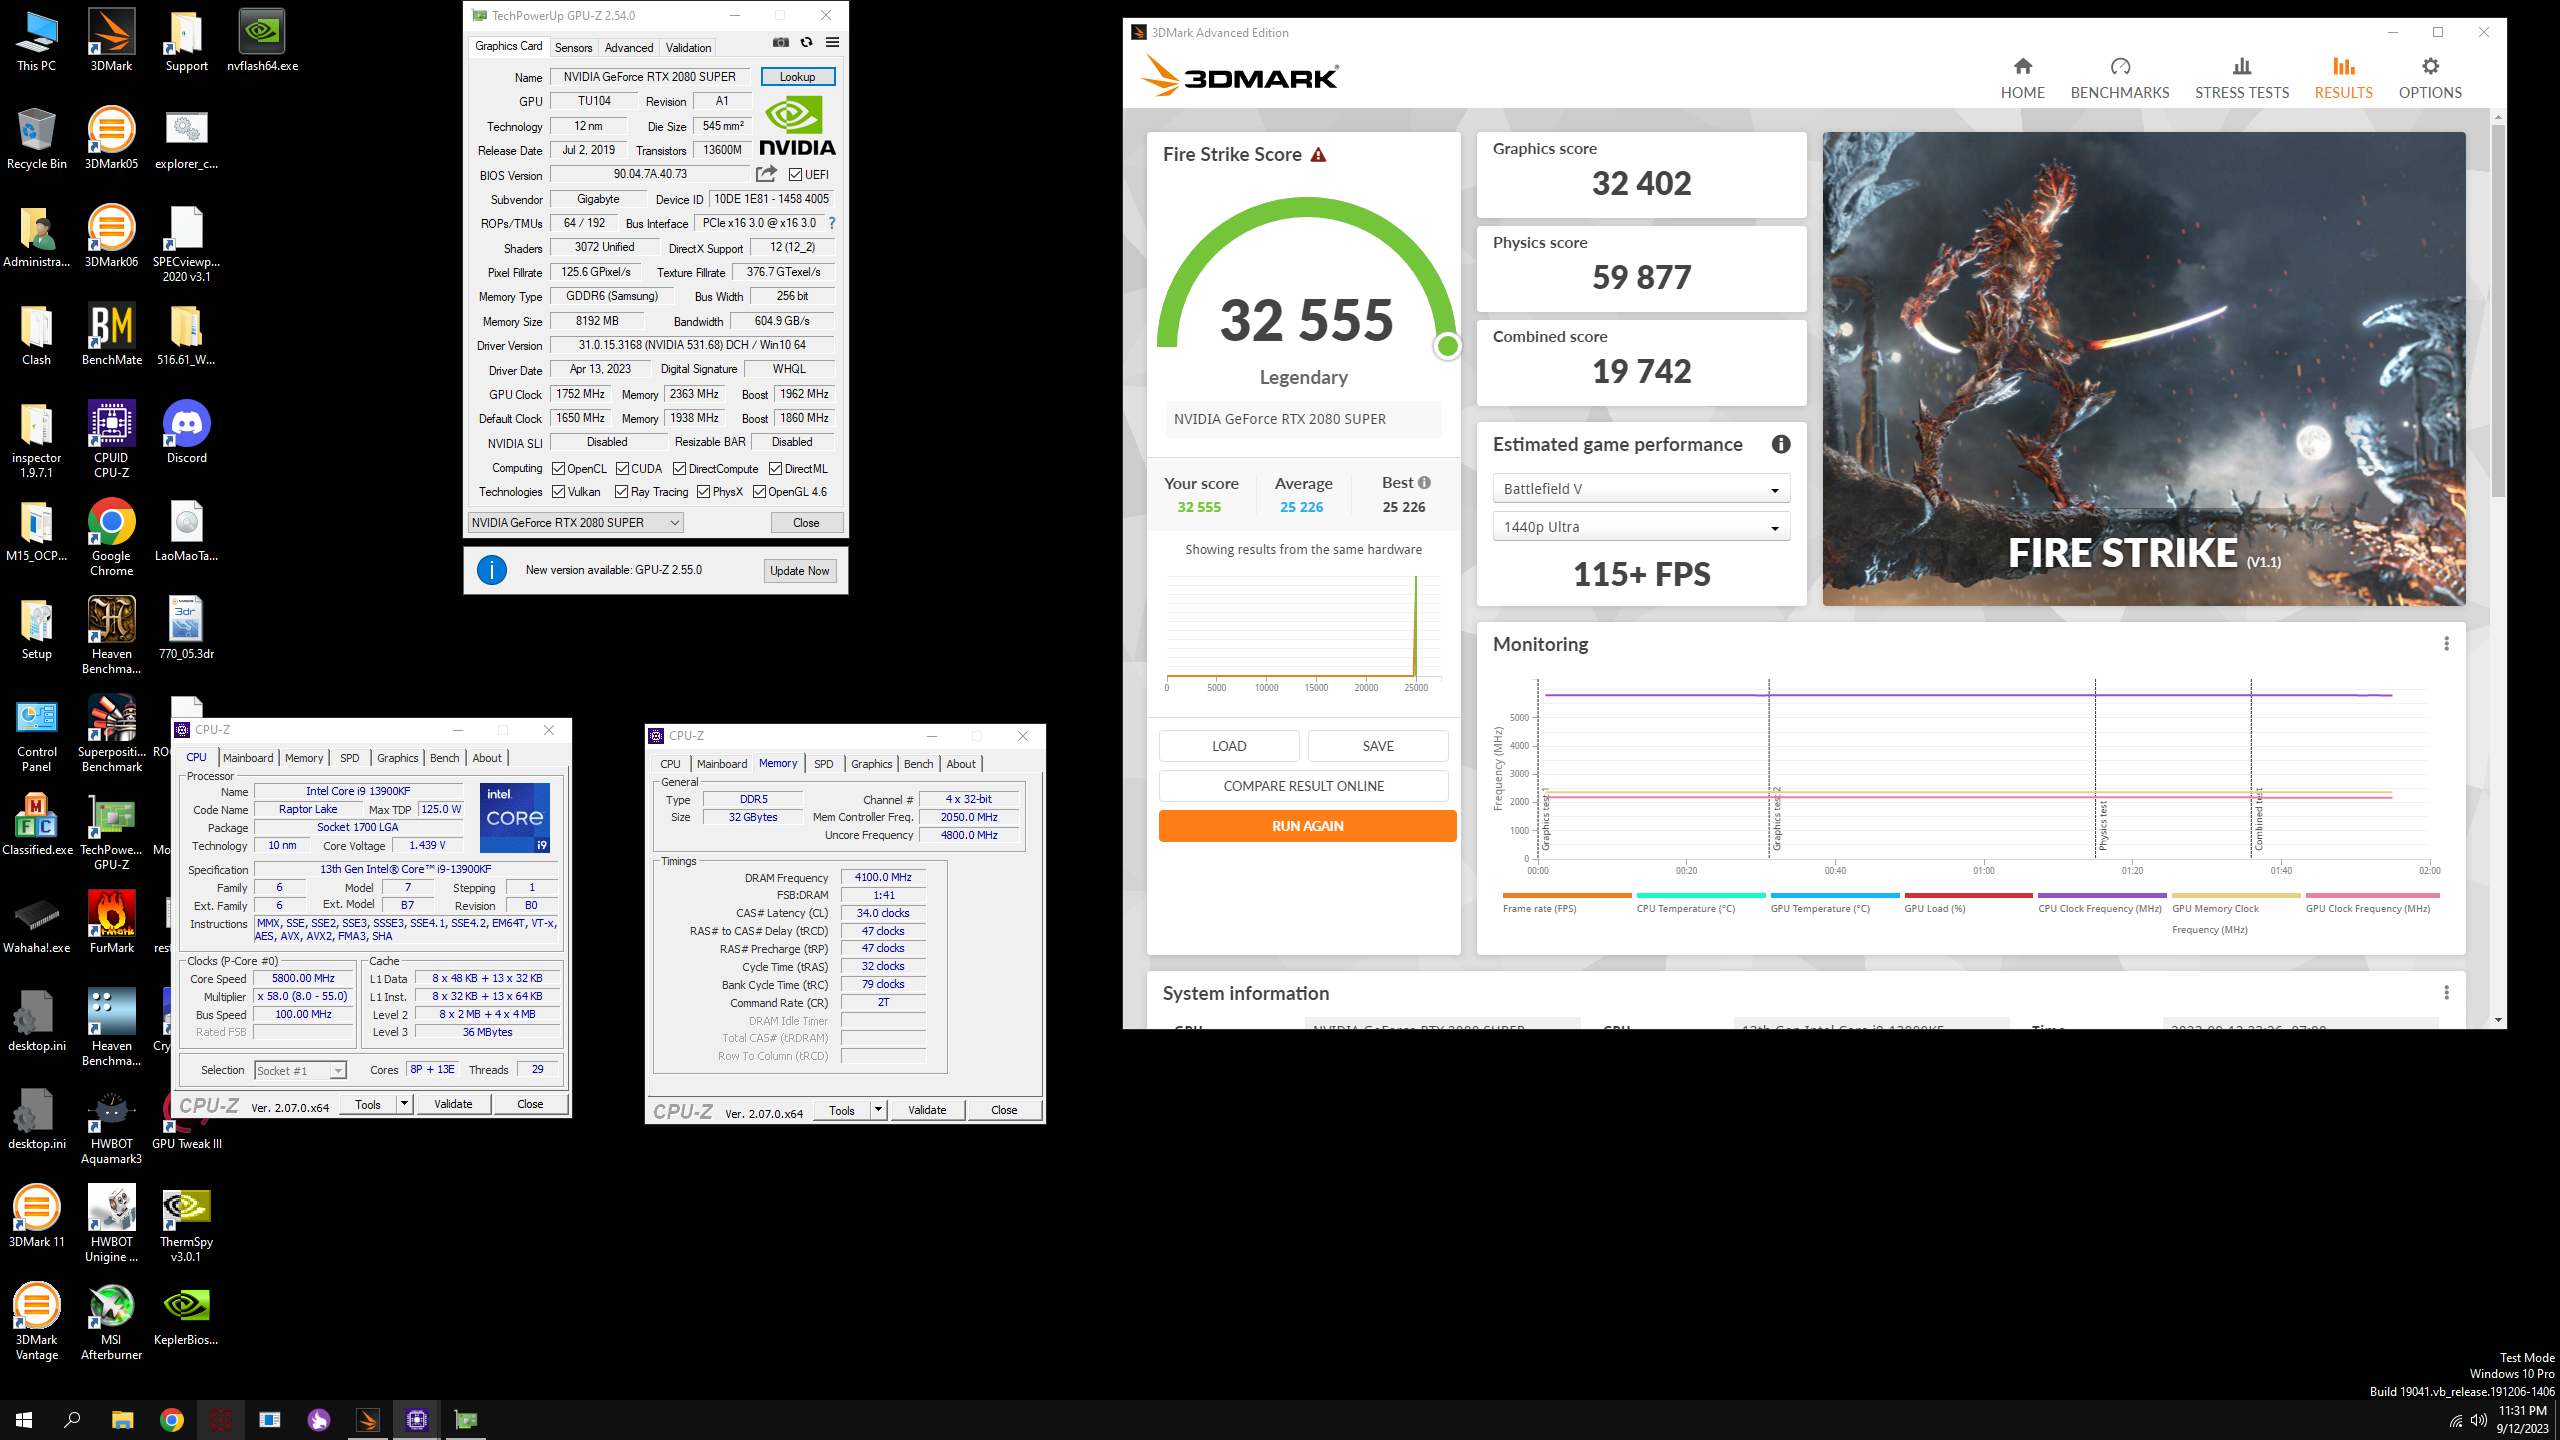
Task: Click the Windows Start button
Action: pyautogui.click(x=24, y=1420)
